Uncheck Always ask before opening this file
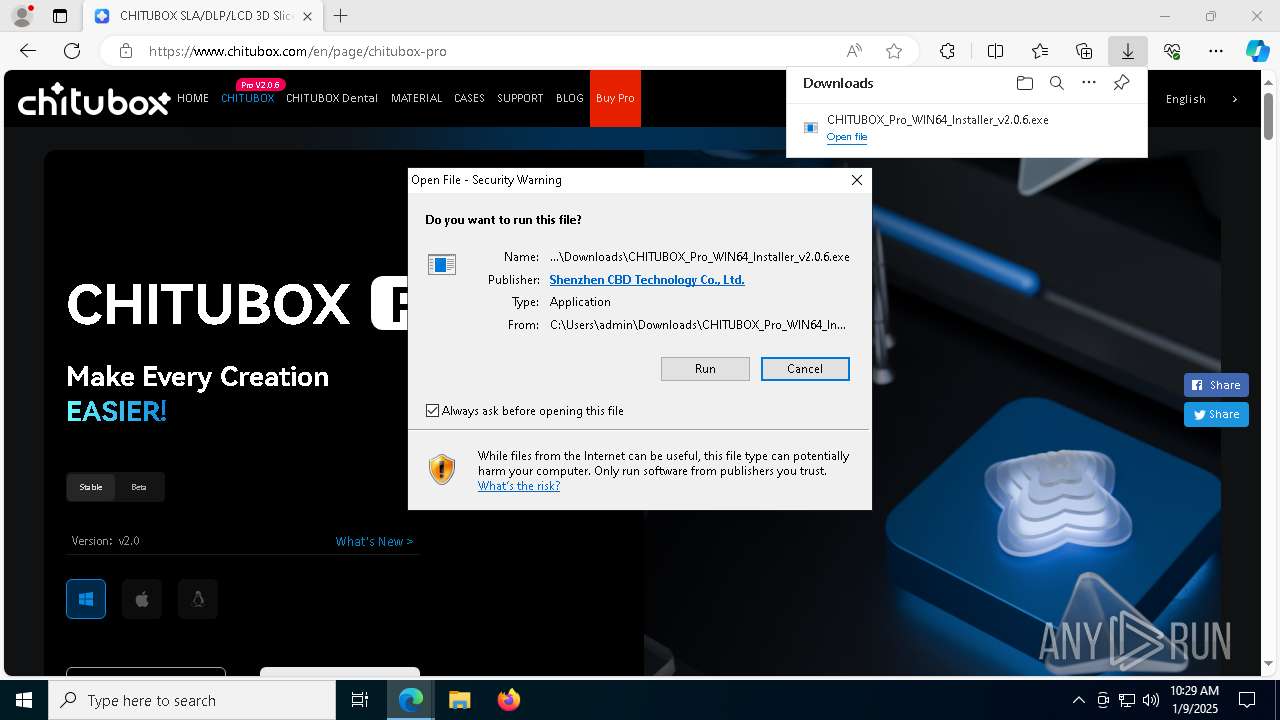 [433, 411]
